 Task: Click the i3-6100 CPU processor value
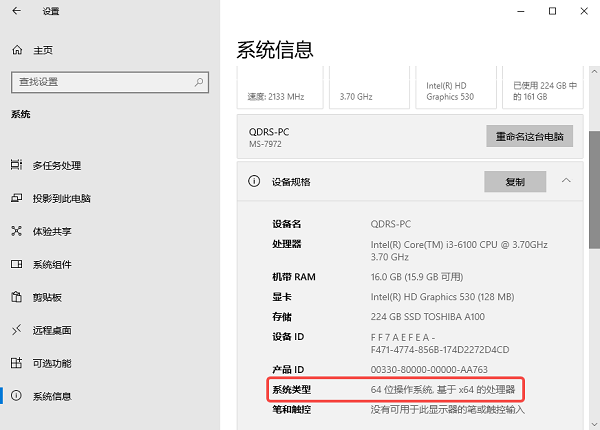click(459, 251)
